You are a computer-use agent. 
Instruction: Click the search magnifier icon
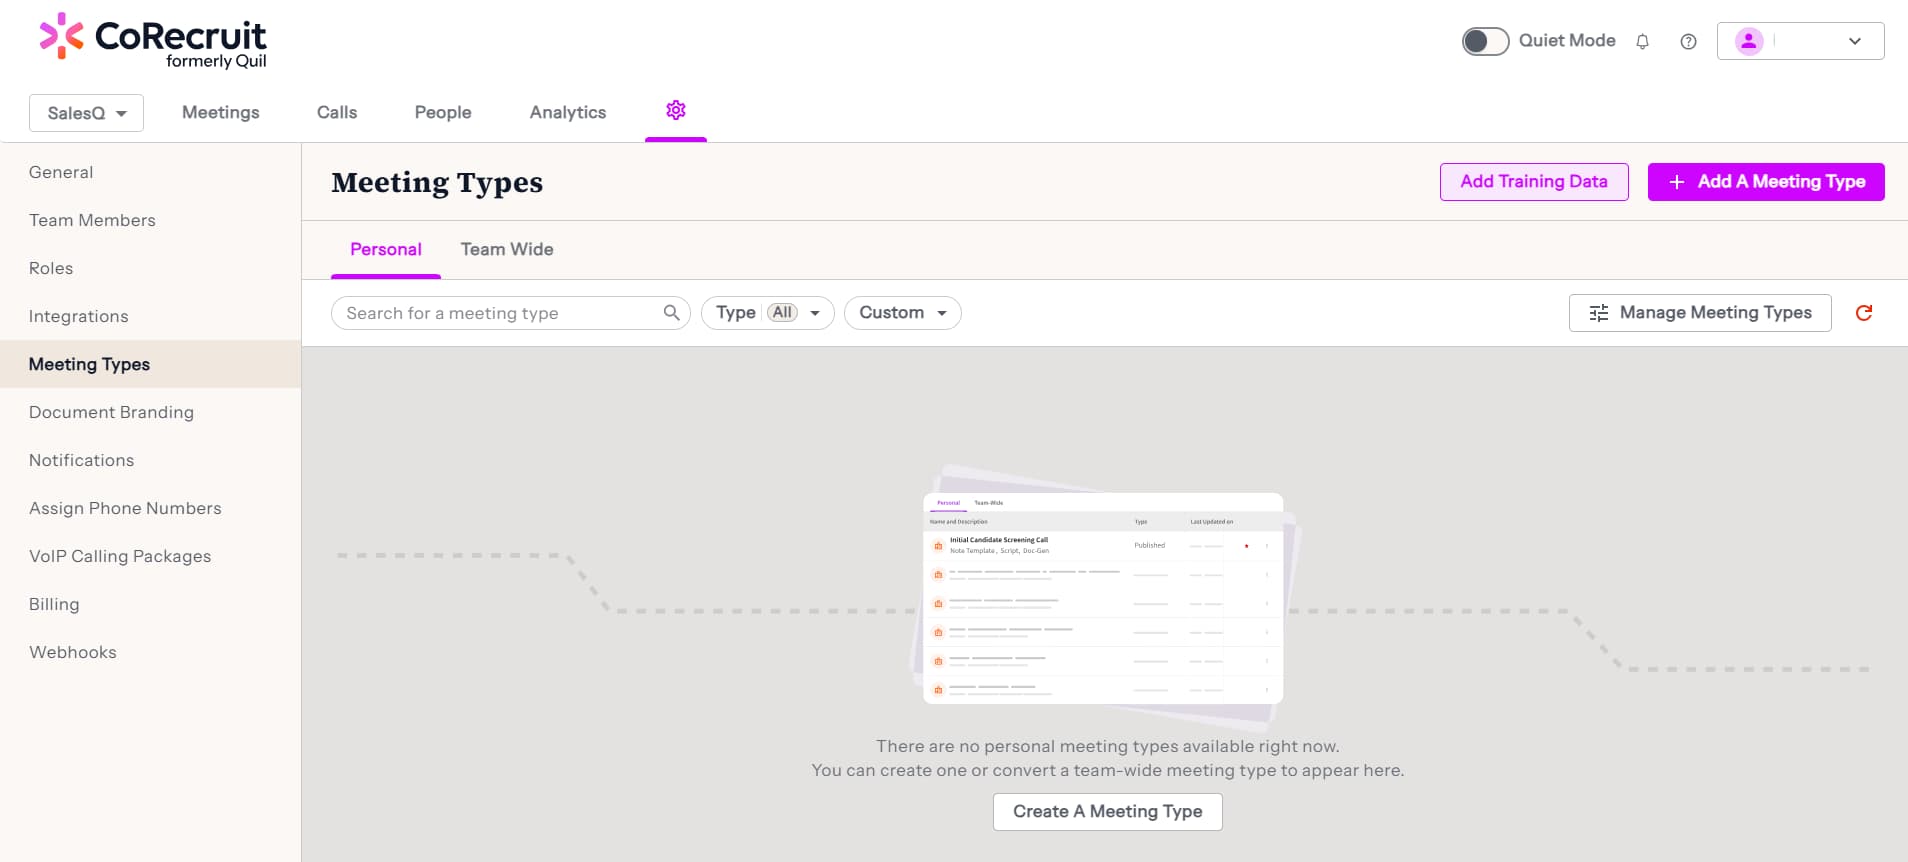(x=672, y=313)
